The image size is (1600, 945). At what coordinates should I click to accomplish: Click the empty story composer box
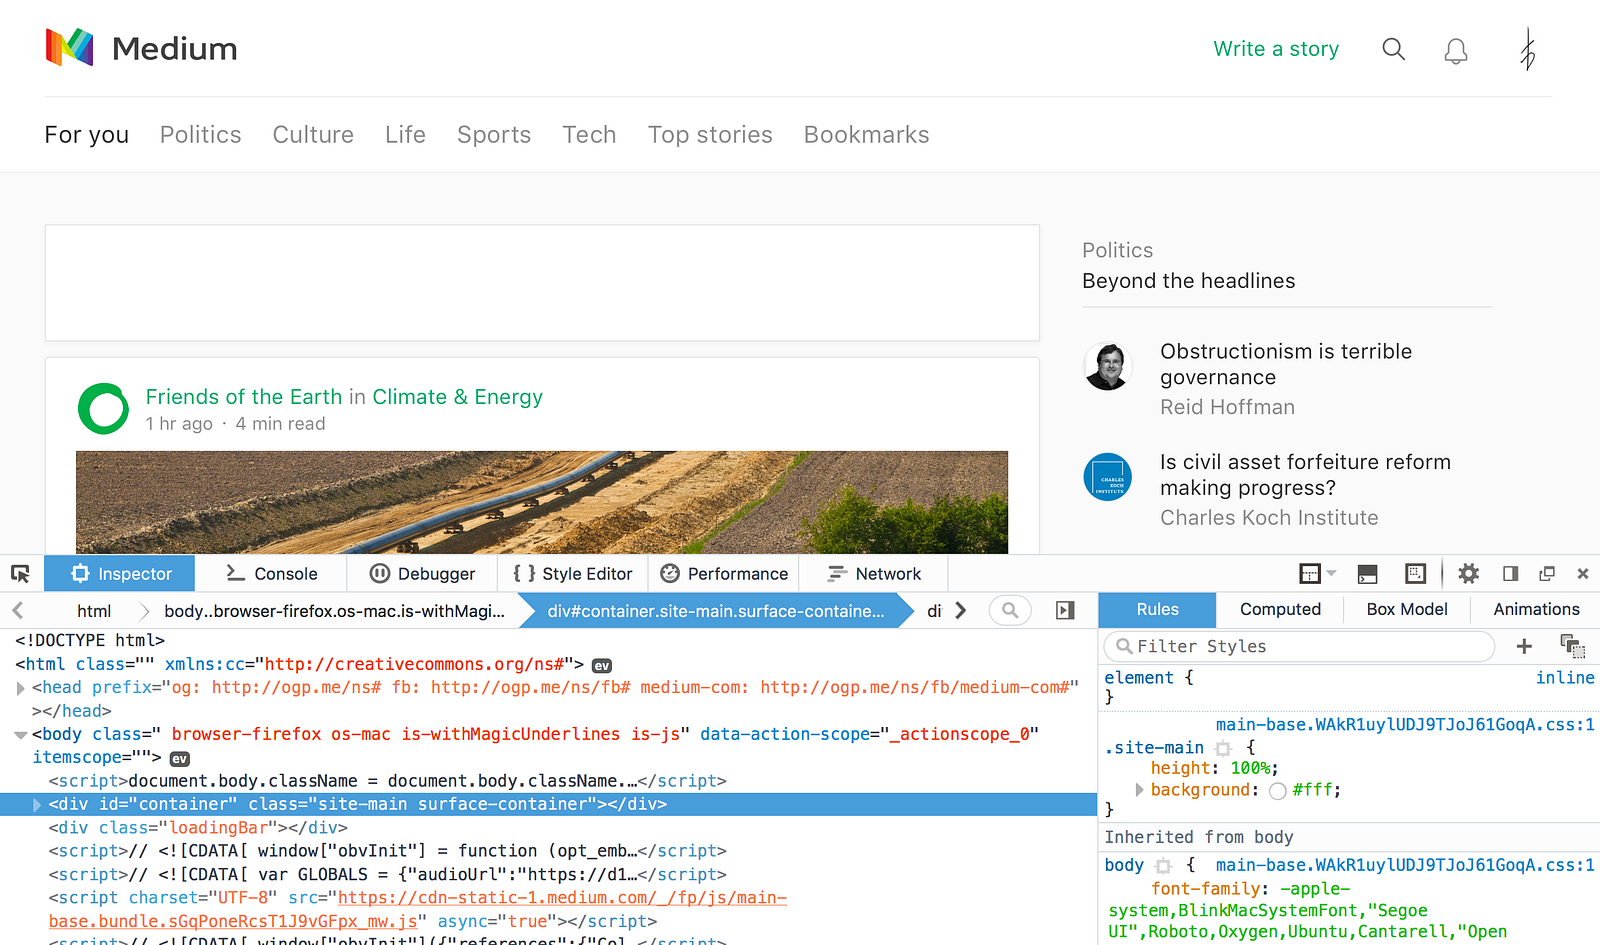pyautogui.click(x=542, y=283)
